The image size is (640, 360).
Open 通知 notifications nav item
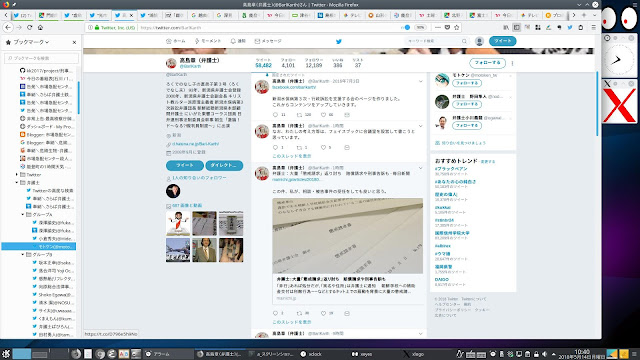[238, 41]
